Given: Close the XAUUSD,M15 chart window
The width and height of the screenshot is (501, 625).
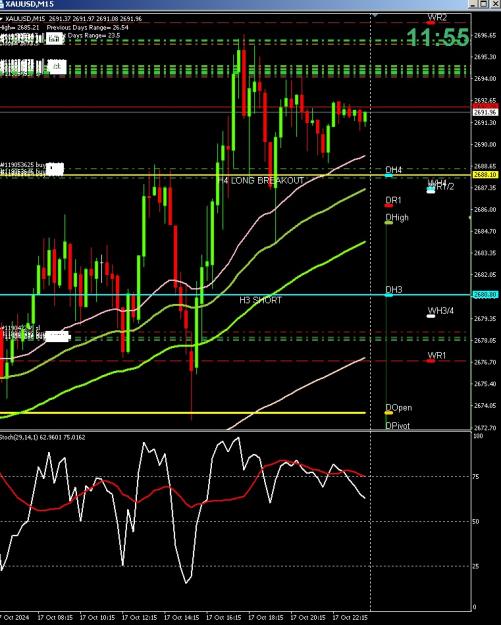Looking at the screenshot, I should click(x=494, y=4).
